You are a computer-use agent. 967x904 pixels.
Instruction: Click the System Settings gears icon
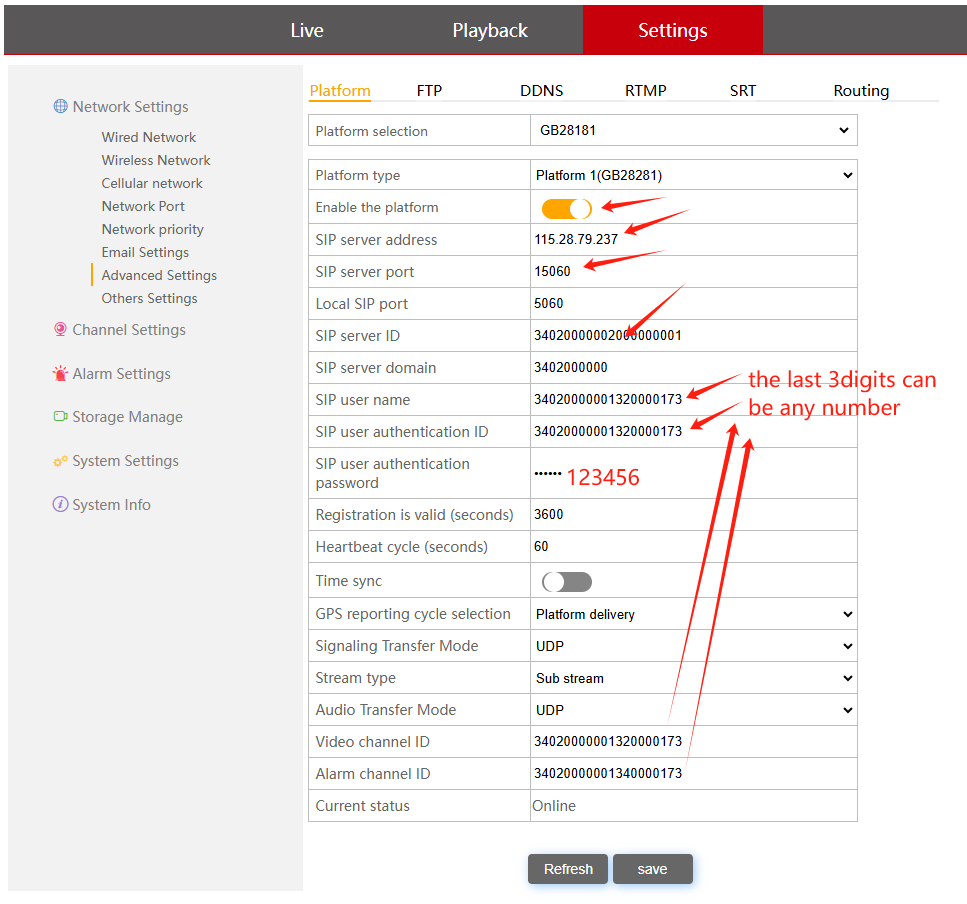tap(61, 461)
